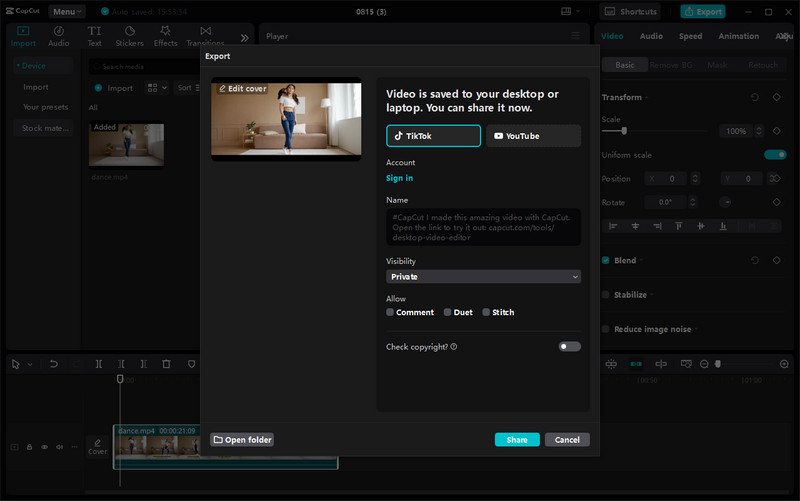800x501 pixels.
Task: Add a keyframe for Transform
Action: (777, 97)
